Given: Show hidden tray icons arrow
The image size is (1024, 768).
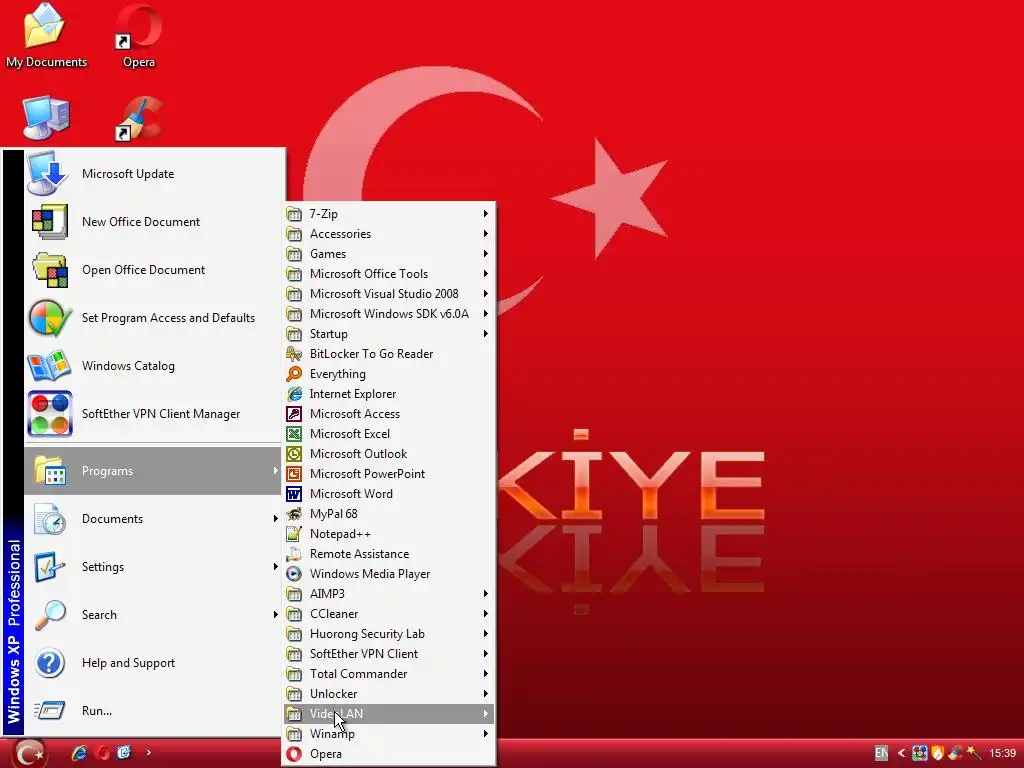Looking at the screenshot, I should pos(901,753).
